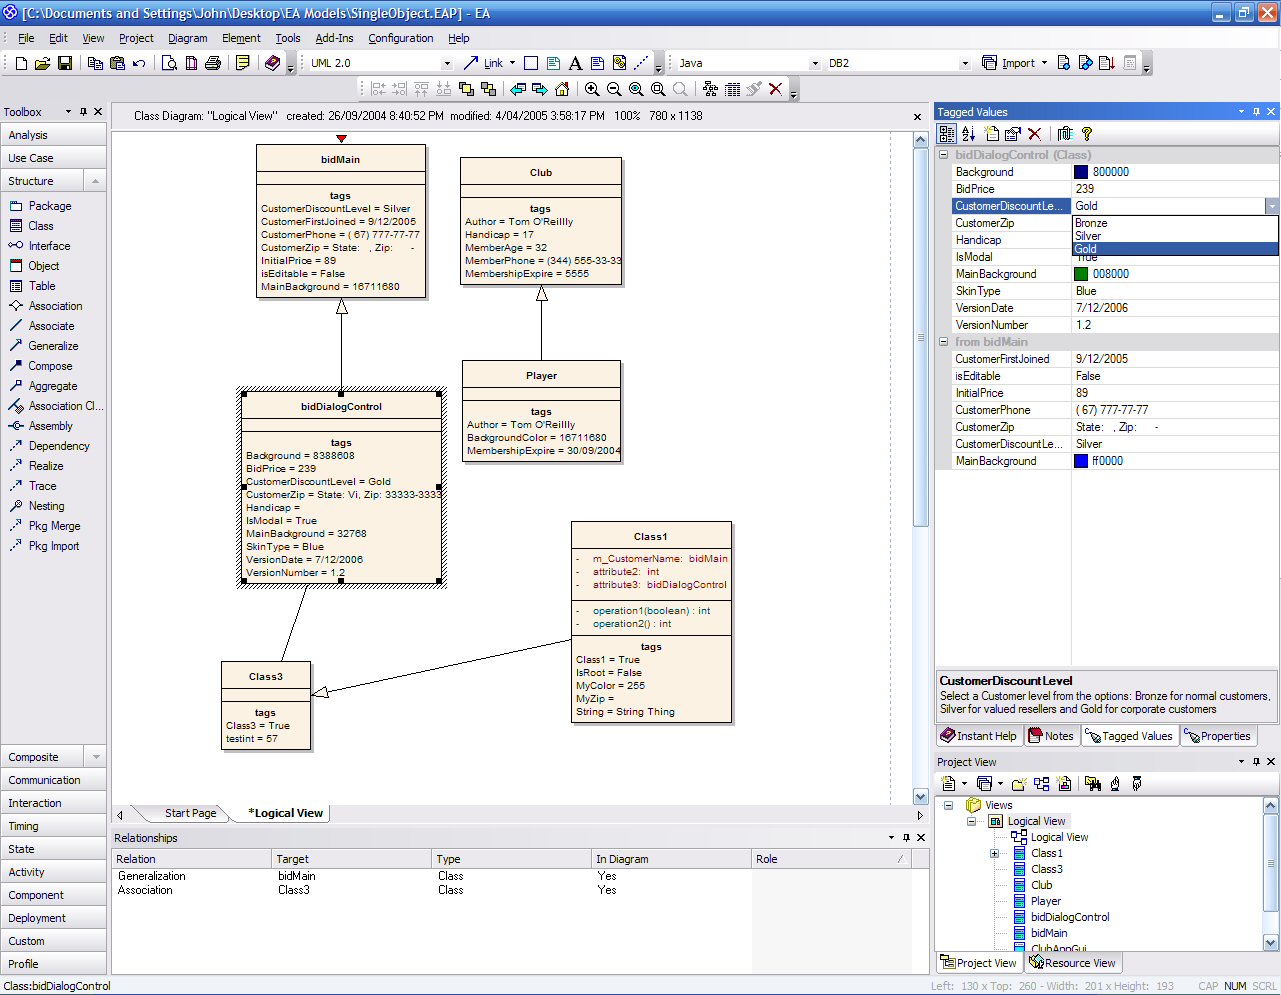Image resolution: width=1281 pixels, height=995 pixels.
Task: Click the yellow question mark help icon
Action: [1087, 133]
